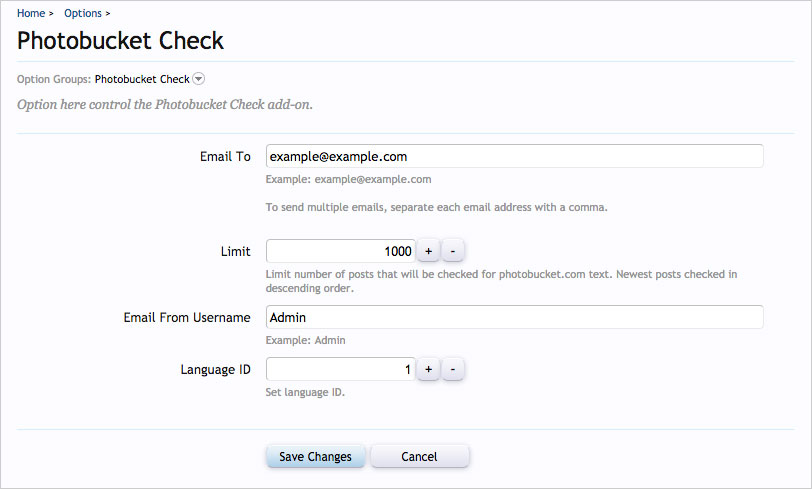Viewport: 812px width, 489px height.
Task: Click the Limit description text
Action: 501,281
